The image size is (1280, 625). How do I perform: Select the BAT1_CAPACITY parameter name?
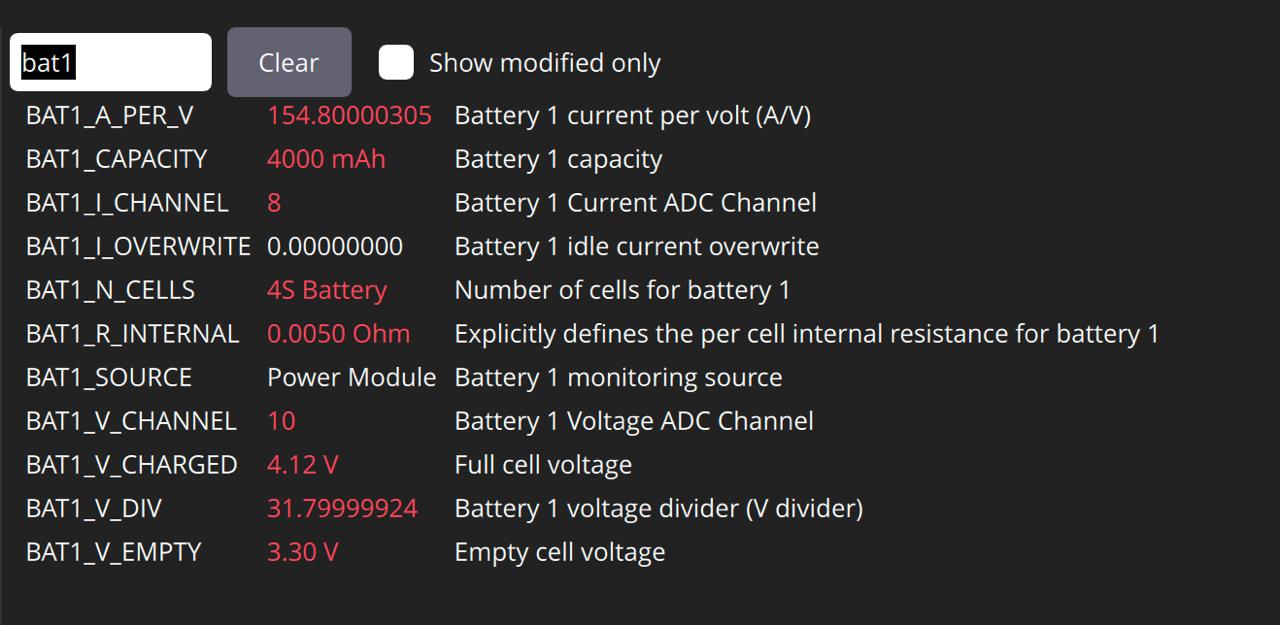(116, 160)
